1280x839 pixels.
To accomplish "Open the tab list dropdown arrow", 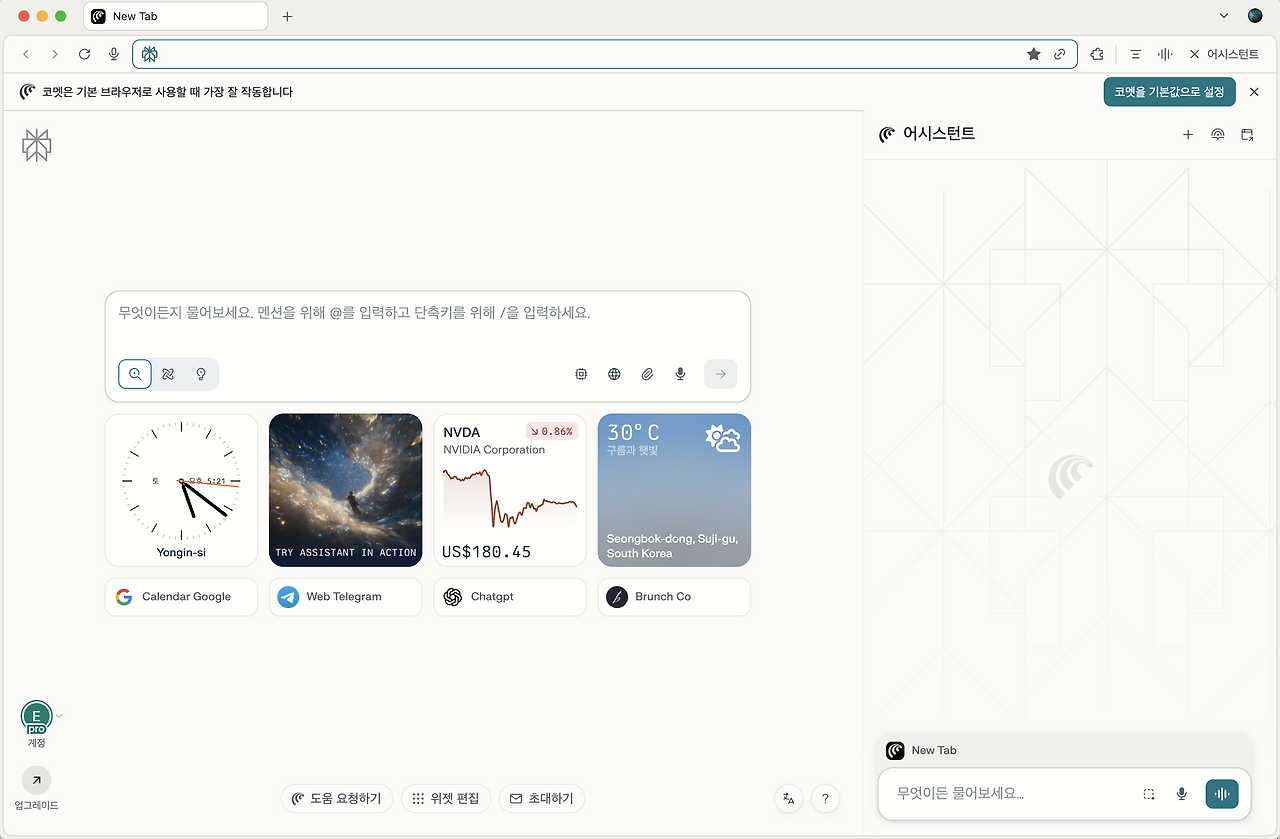I will [x=1224, y=16].
